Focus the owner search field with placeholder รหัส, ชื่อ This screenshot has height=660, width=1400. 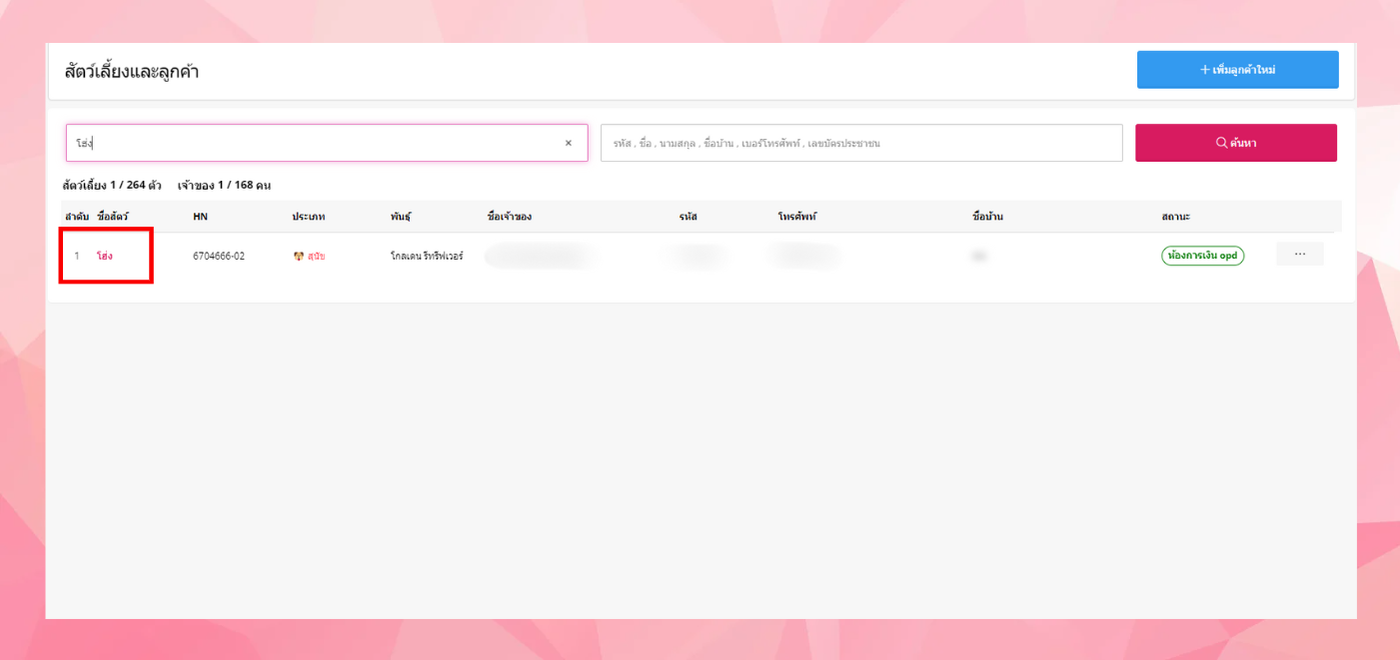(x=861, y=143)
